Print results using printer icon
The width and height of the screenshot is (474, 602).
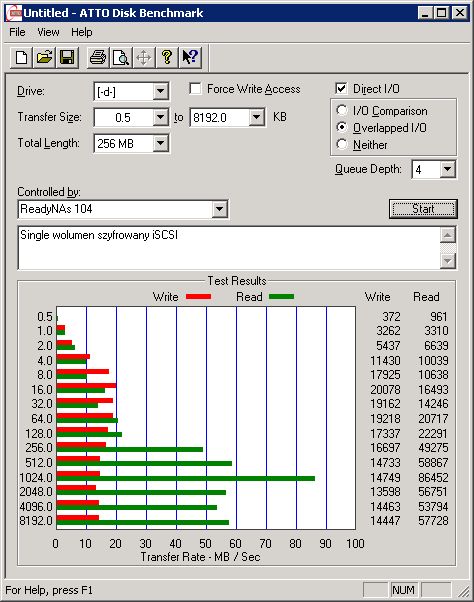pyautogui.click(x=98, y=58)
